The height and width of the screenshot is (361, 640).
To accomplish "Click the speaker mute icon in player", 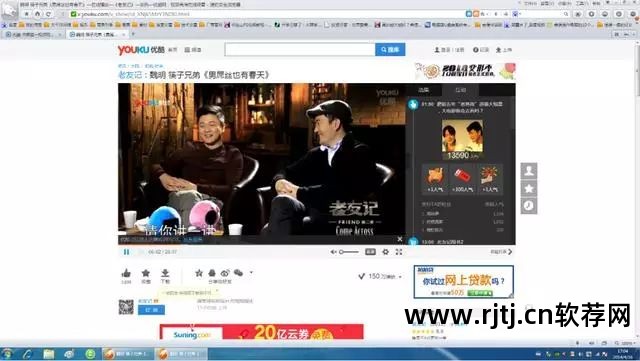I will click(x=333, y=252).
